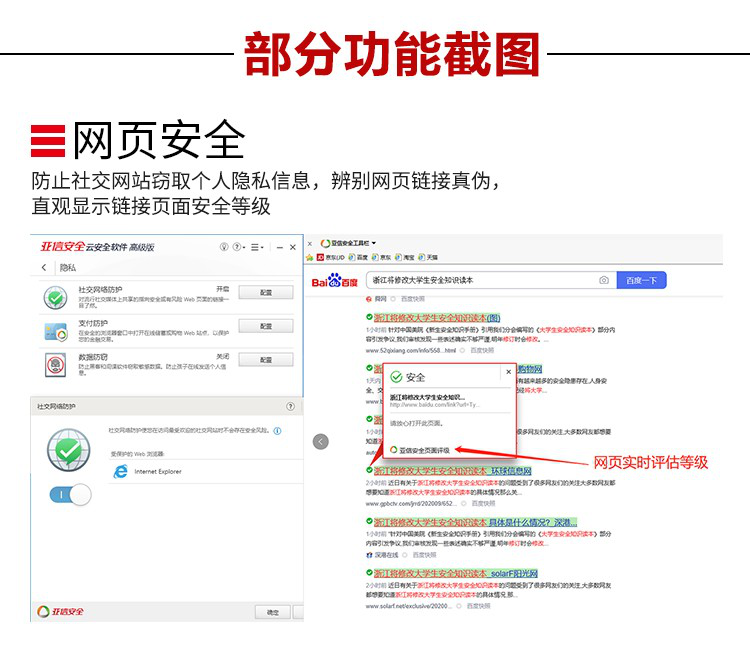The image size is (750, 654).
Task: Open the hamburger menu dropdown in title bar
Action: pos(258,247)
